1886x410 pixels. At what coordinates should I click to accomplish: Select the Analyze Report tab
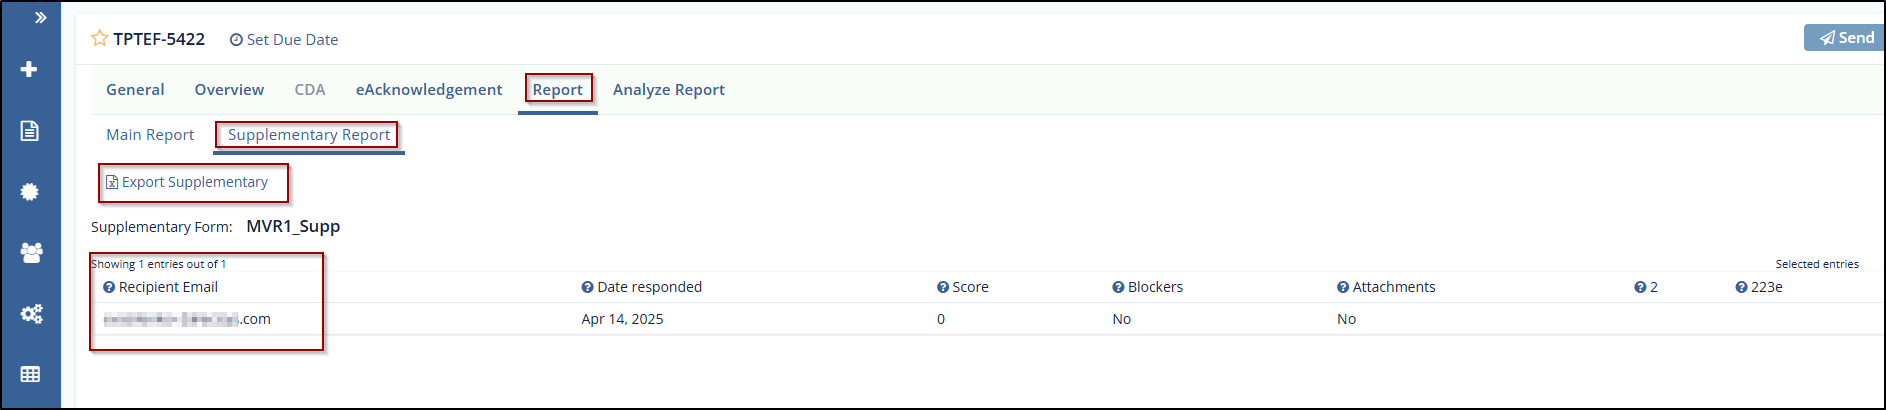[x=668, y=90]
